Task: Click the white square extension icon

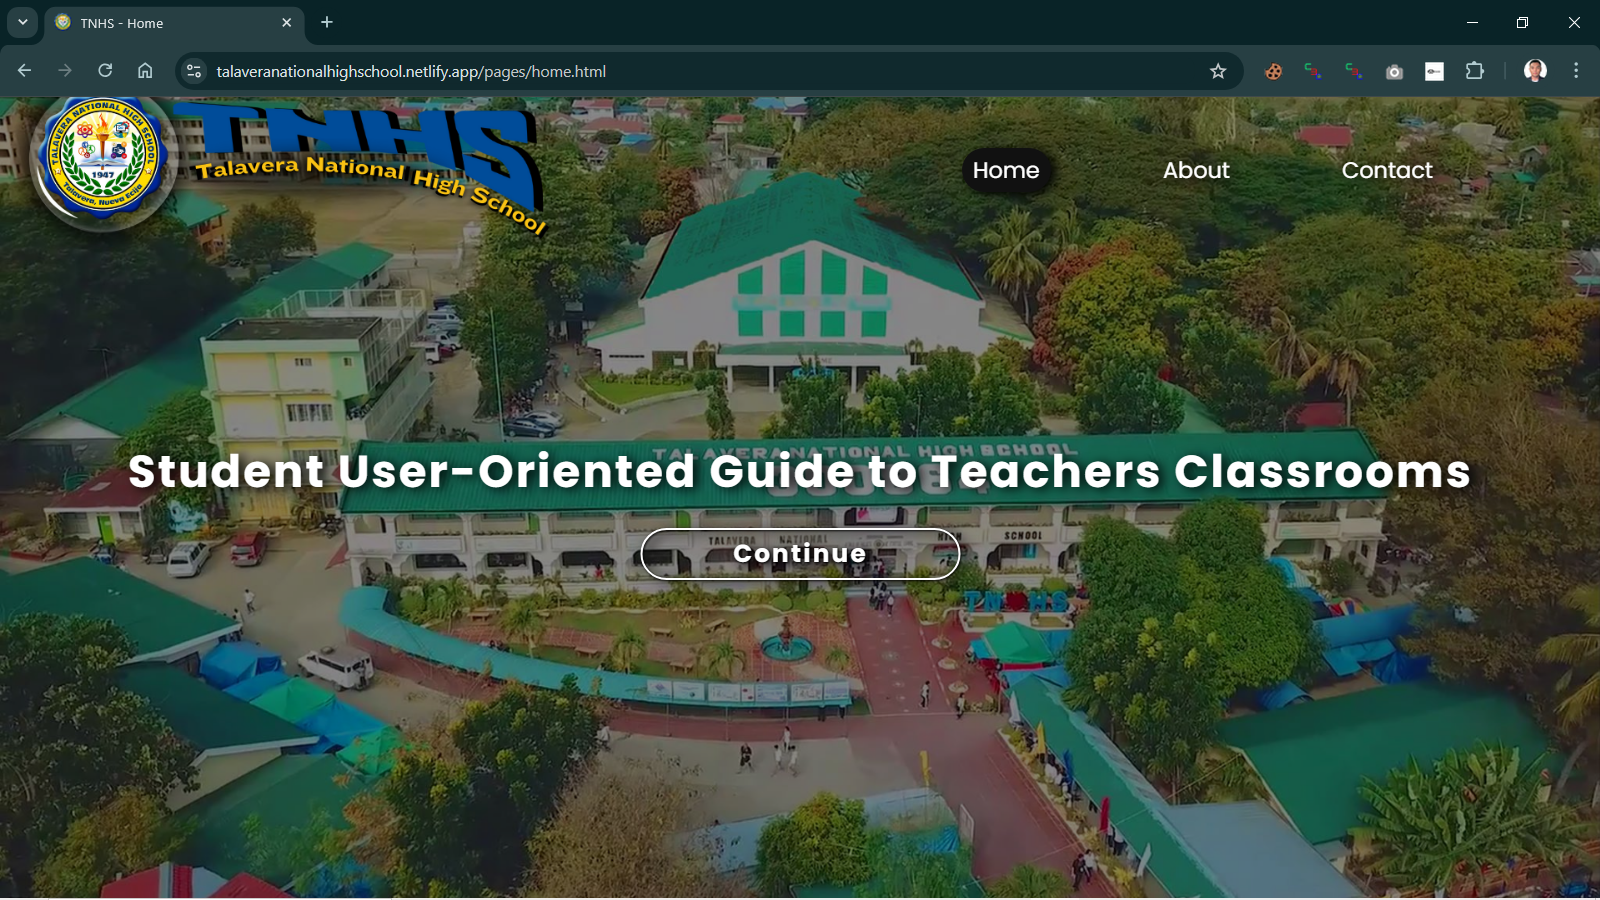Action: point(1434,71)
